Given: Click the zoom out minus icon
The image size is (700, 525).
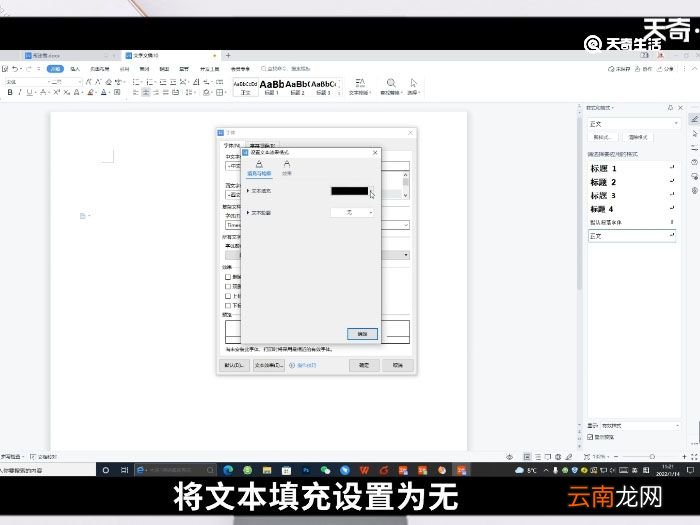Looking at the screenshot, I should coord(617,457).
